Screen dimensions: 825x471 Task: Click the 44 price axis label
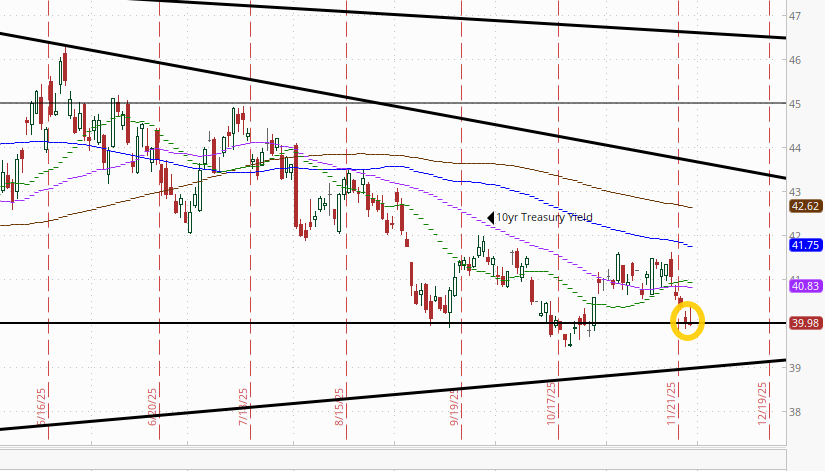pos(794,148)
